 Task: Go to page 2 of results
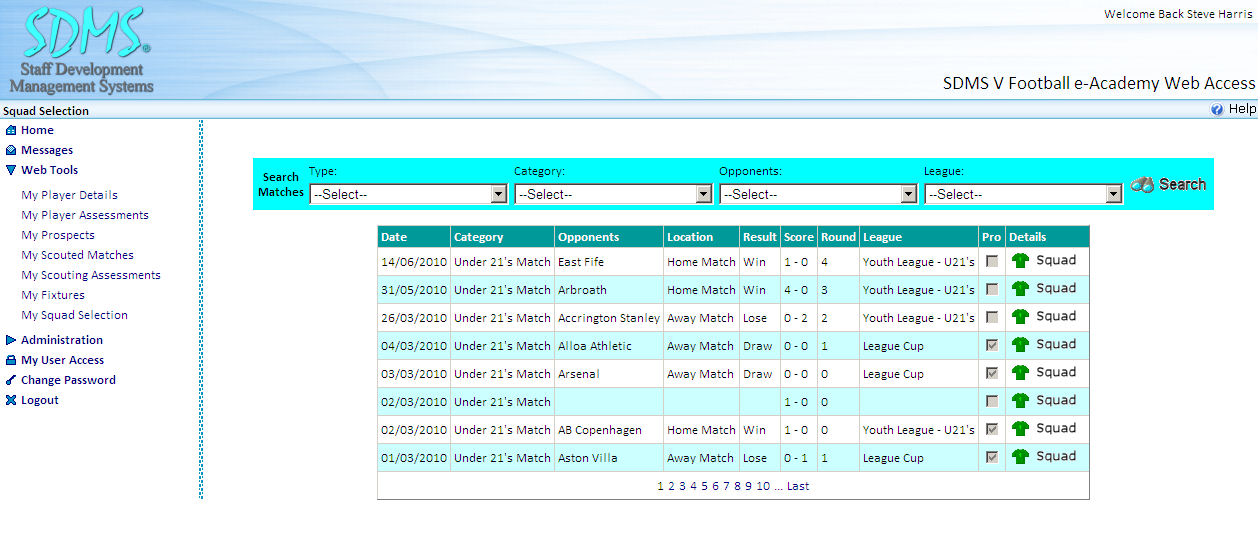[x=671, y=486]
